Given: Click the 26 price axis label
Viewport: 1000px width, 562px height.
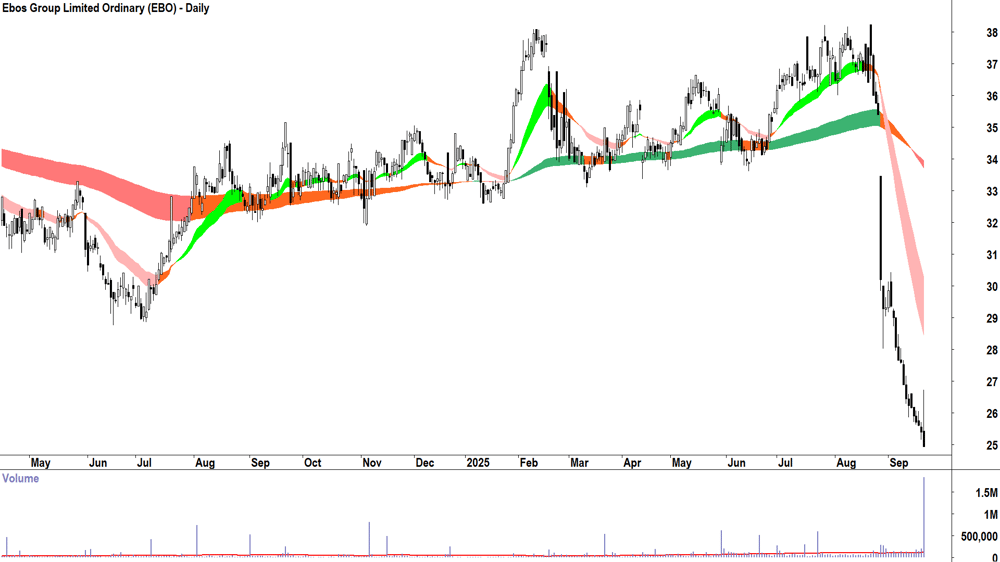Looking at the screenshot, I should coord(992,414).
